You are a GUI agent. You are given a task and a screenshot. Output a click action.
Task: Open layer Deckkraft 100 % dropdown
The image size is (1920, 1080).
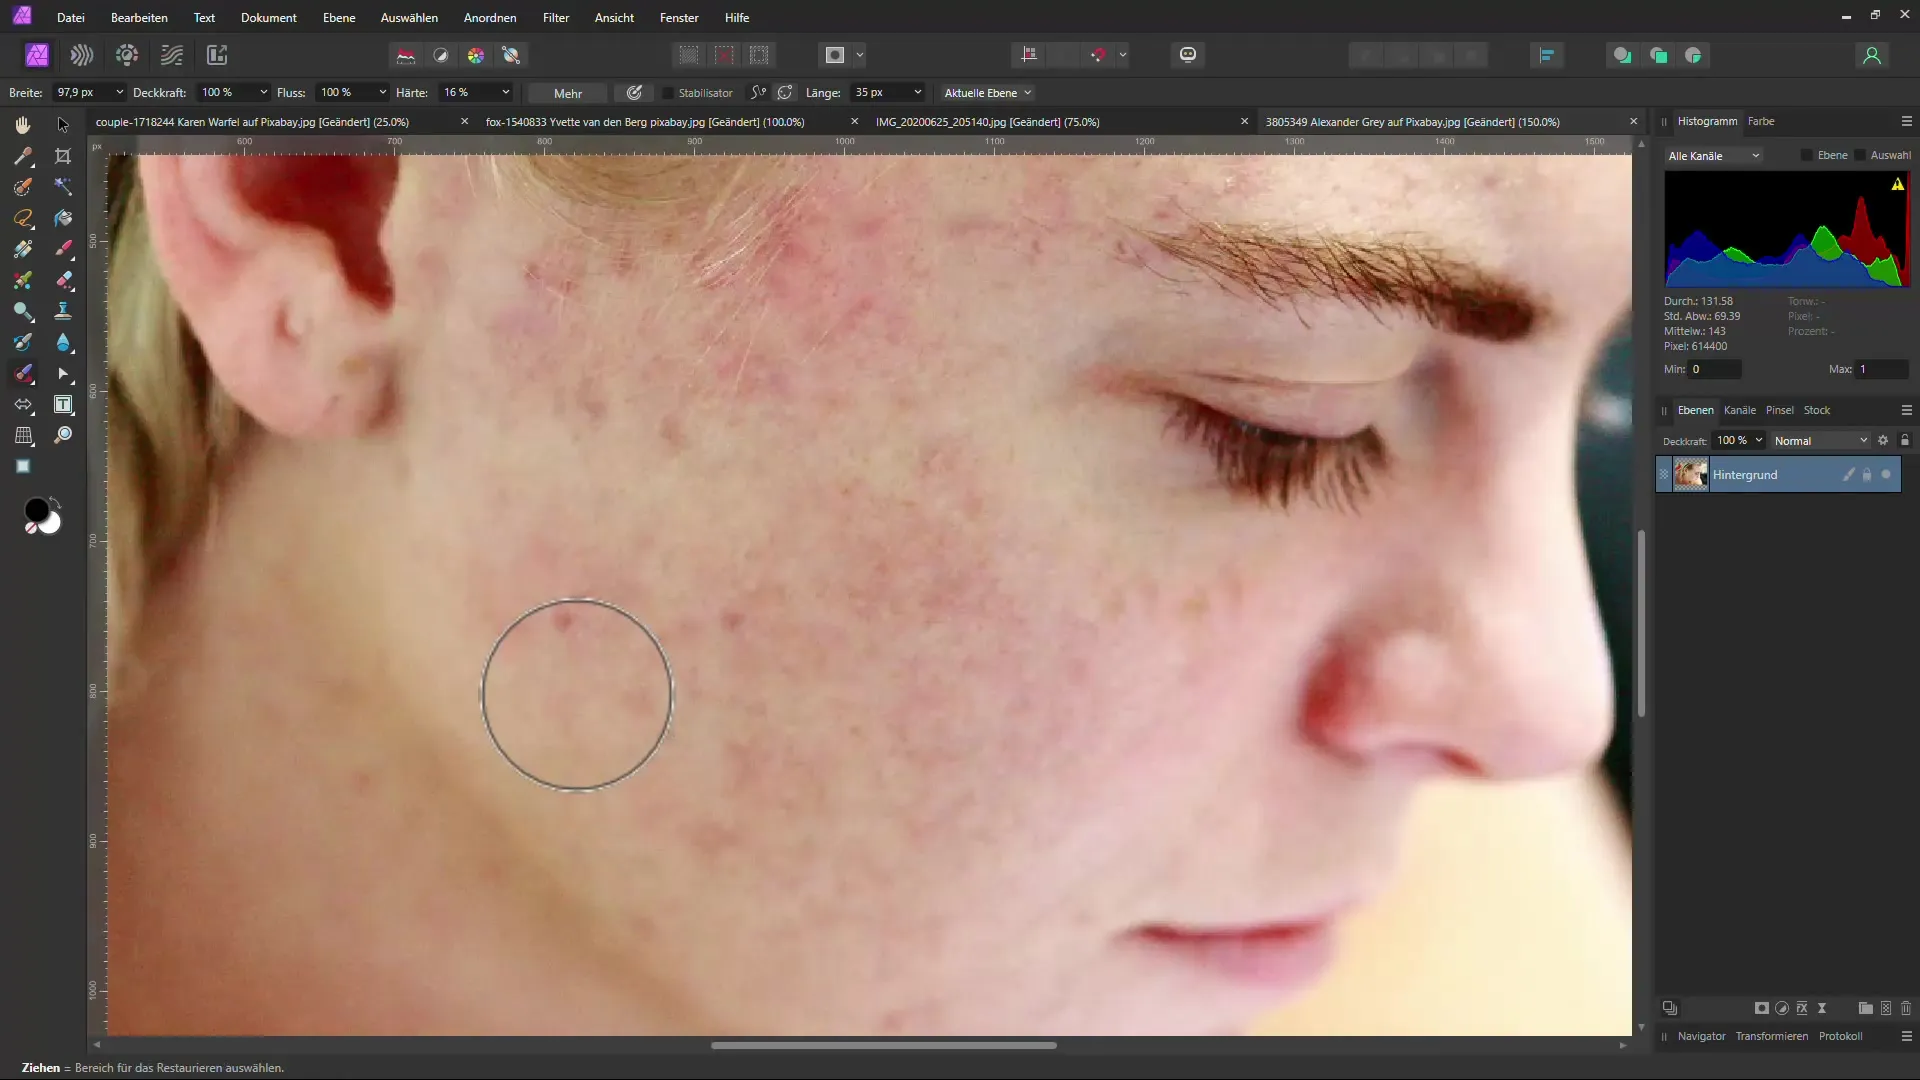tap(1759, 441)
